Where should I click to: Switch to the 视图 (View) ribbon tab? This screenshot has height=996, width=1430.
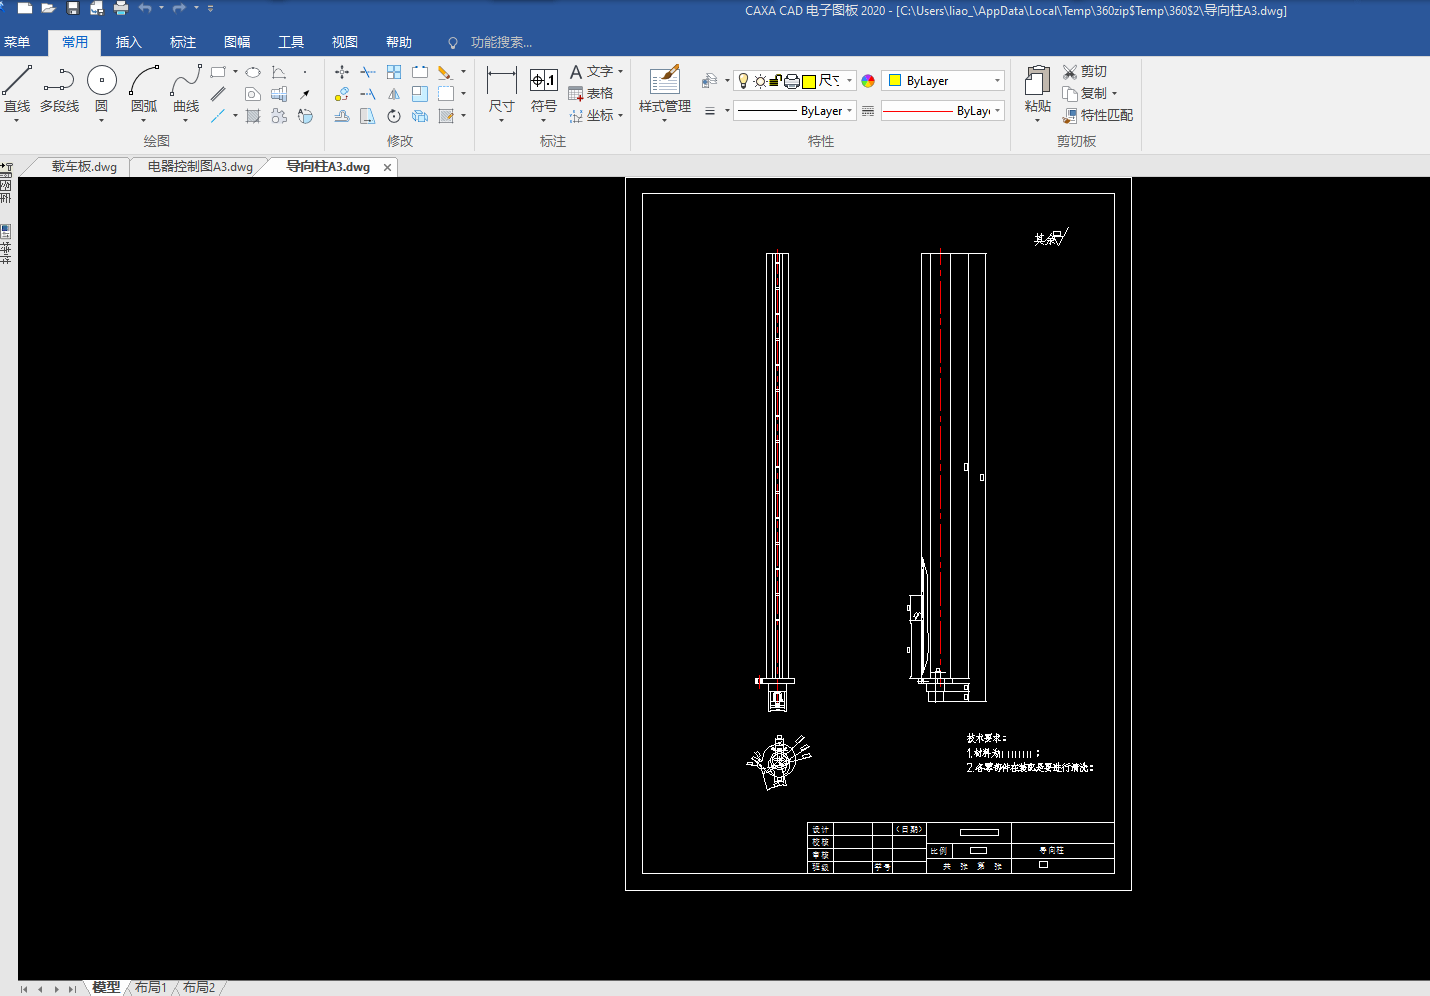(345, 42)
